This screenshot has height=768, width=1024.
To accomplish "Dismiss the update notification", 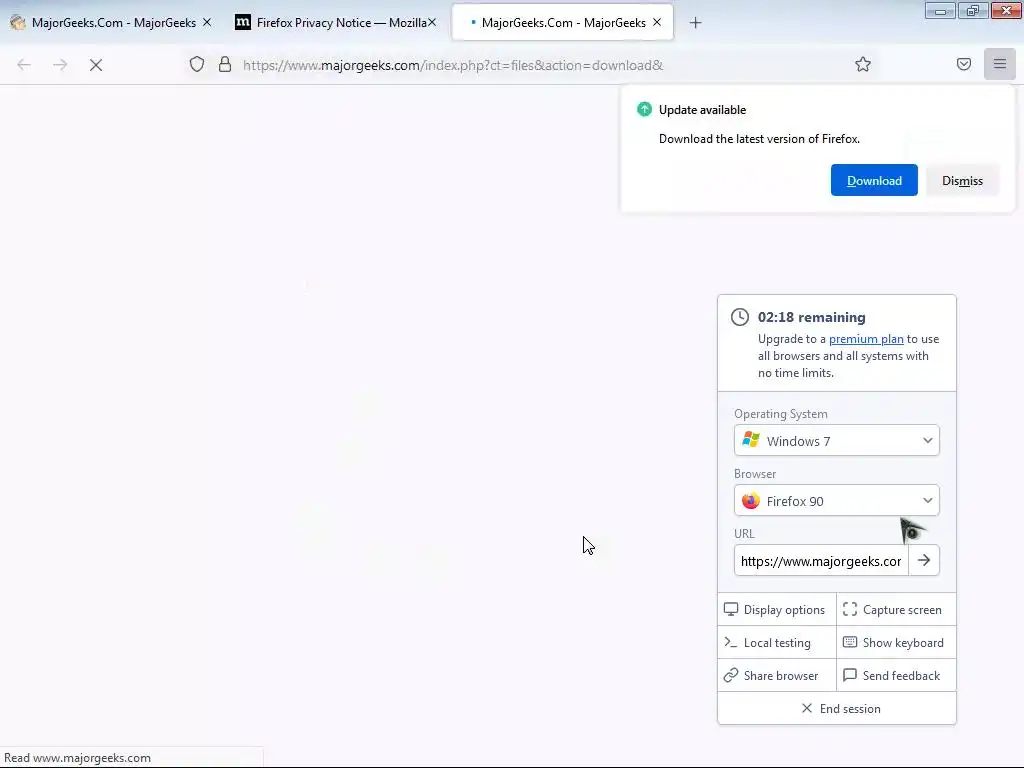I will (x=962, y=180).
